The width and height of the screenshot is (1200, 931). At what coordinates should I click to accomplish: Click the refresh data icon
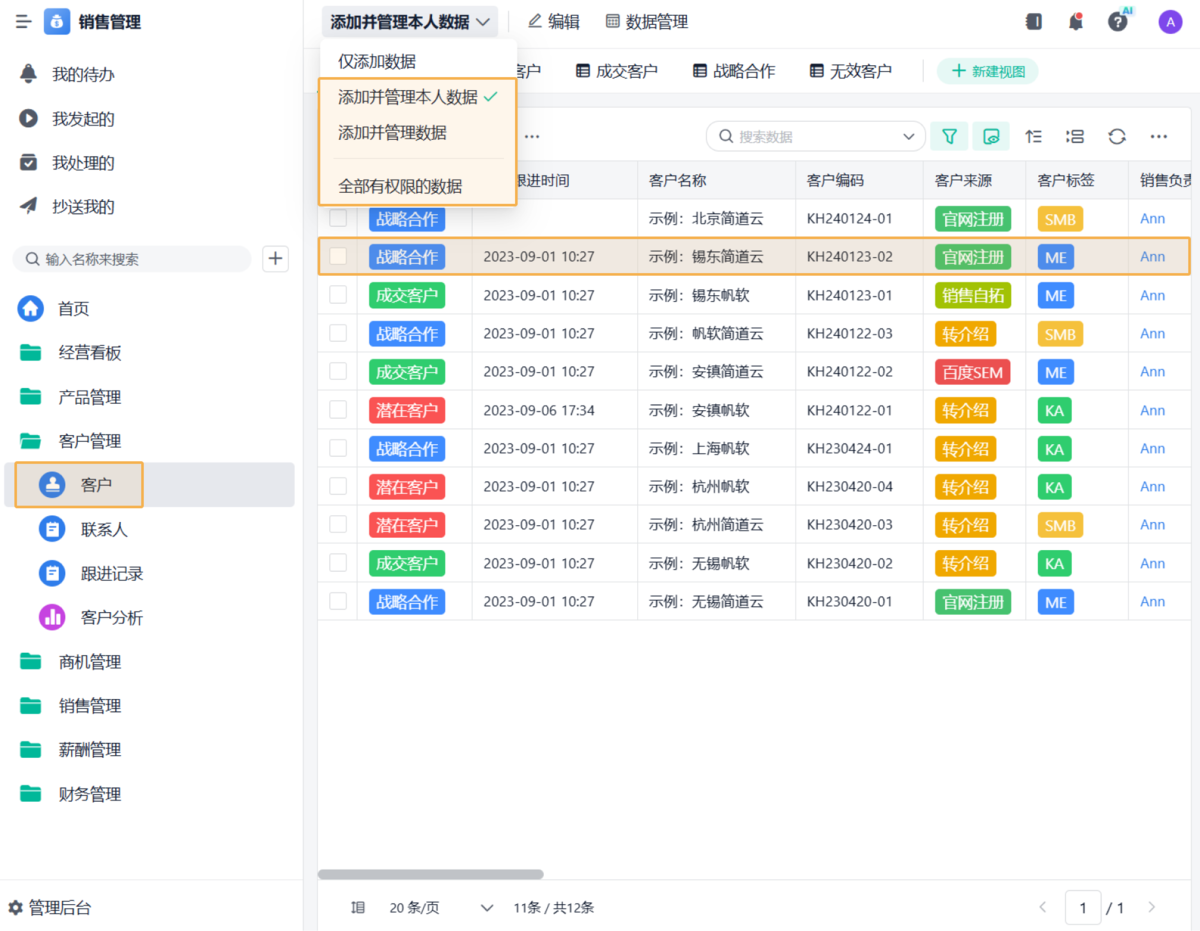pyautogui.click(x=1117, y=136)
